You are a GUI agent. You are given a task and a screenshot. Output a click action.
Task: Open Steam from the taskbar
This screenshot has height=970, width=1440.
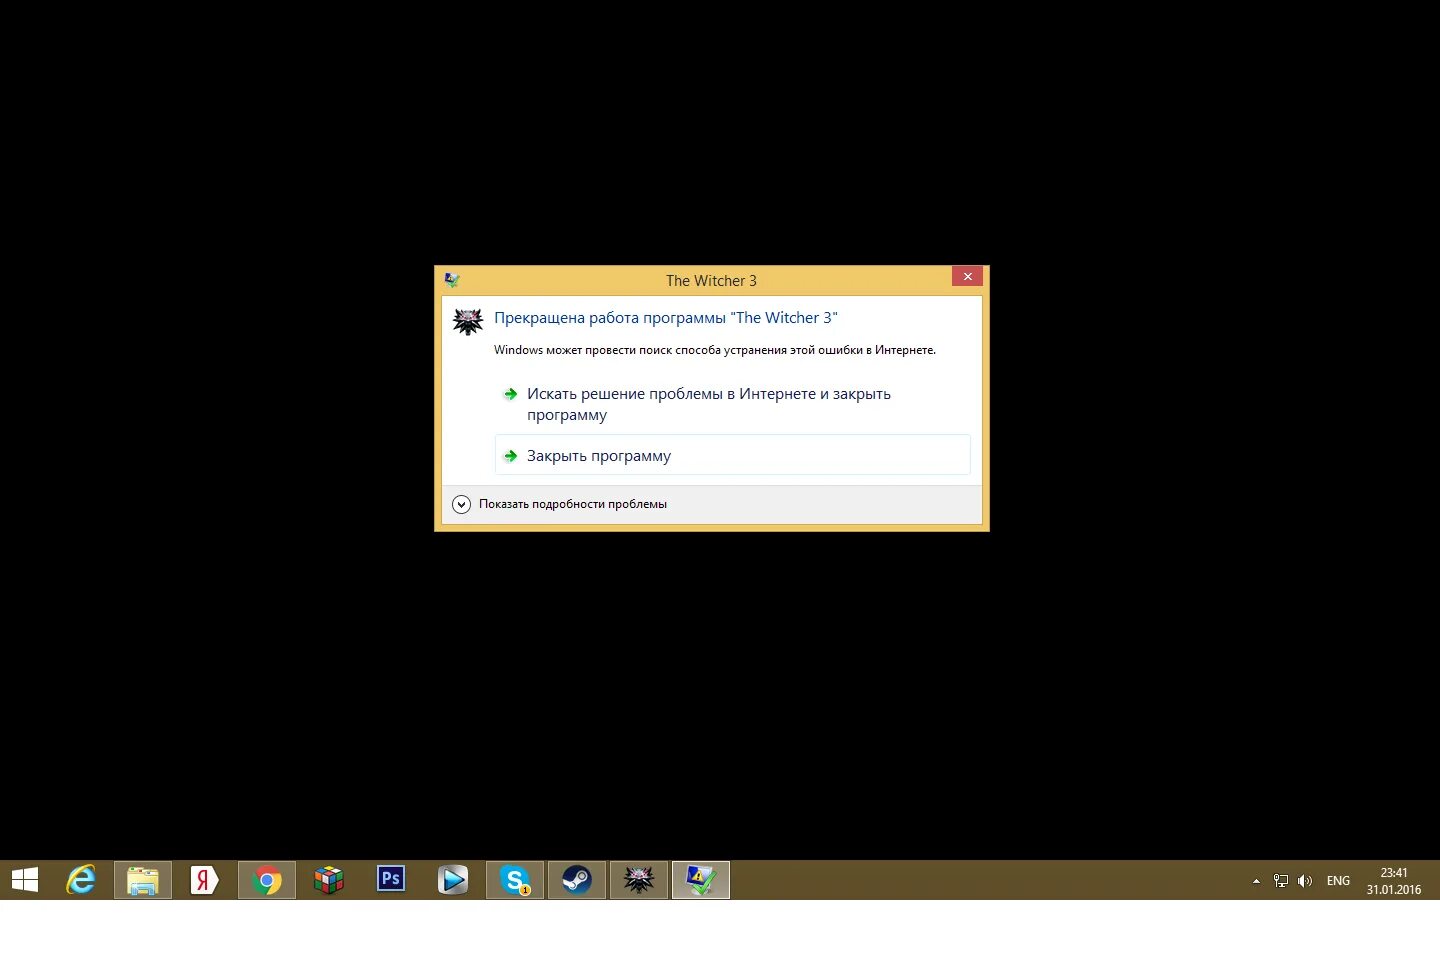click(x=577, y=880)
